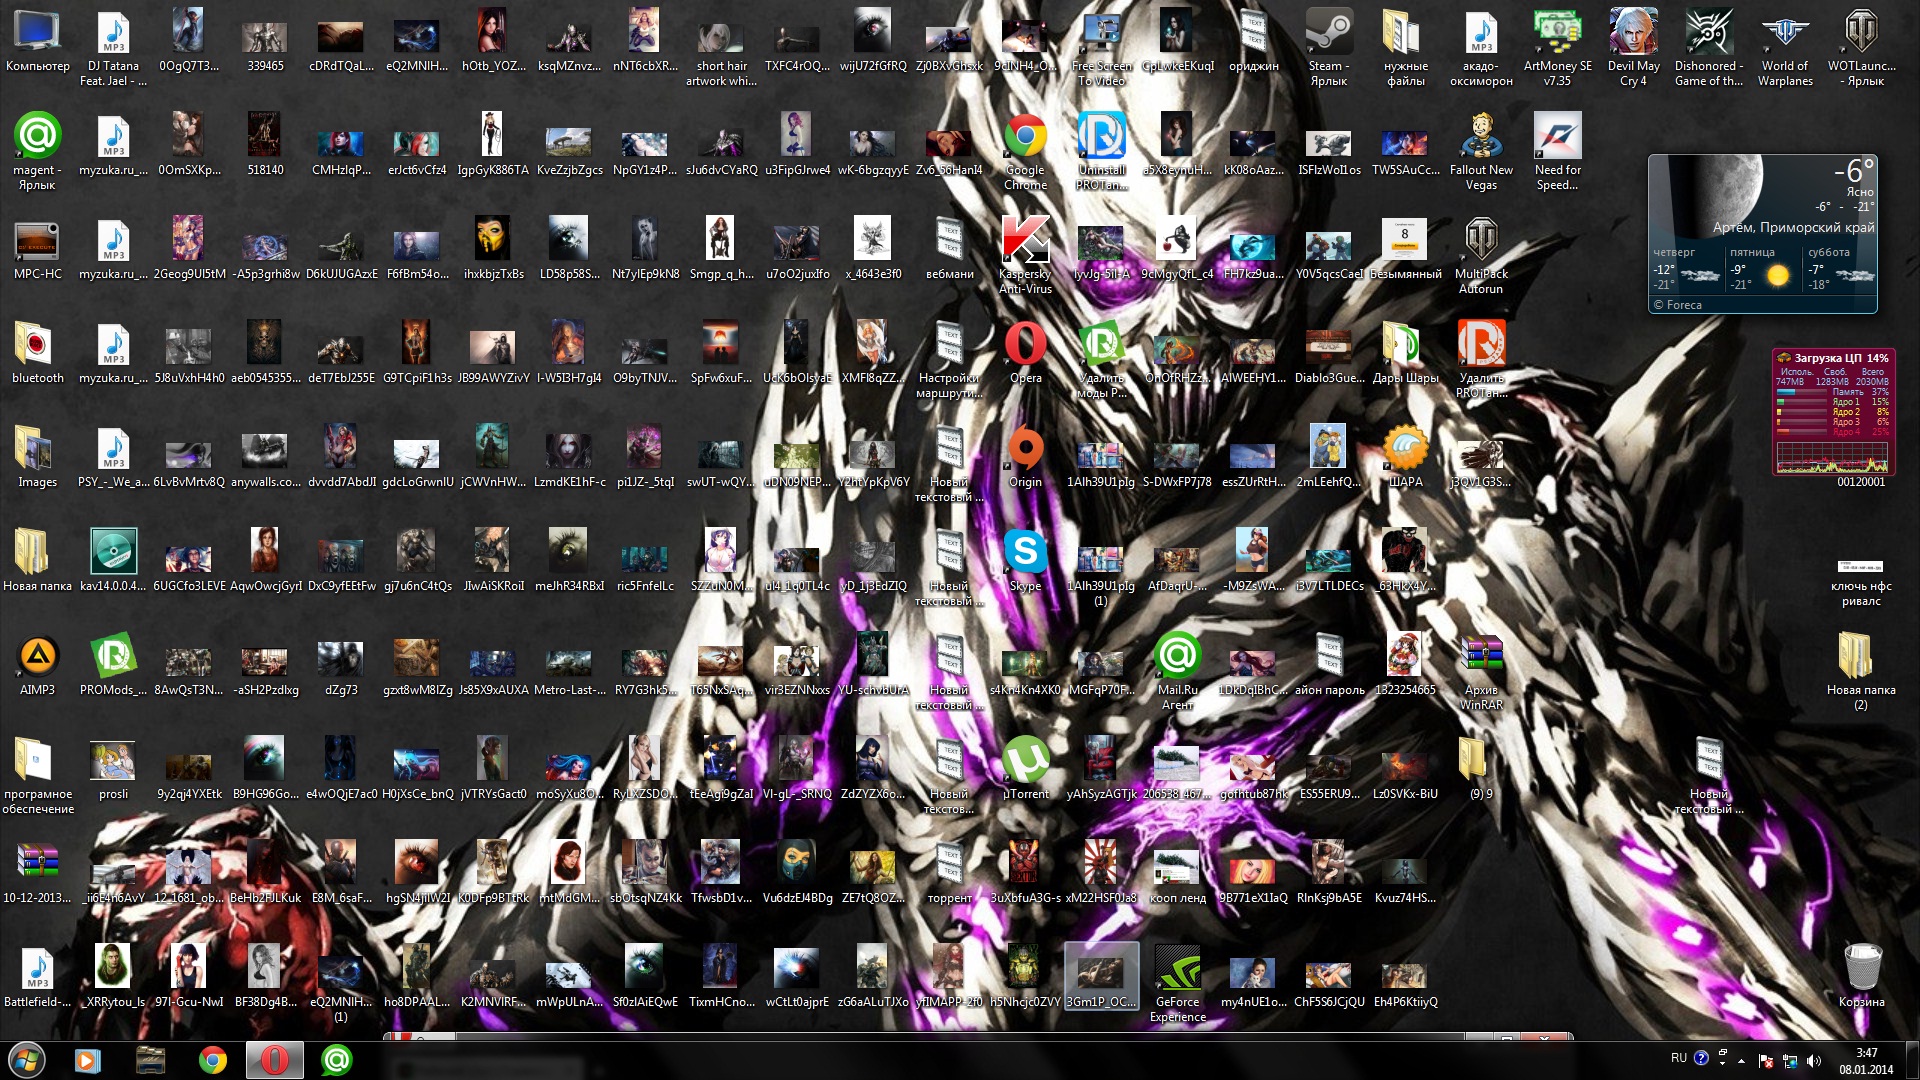Open Windows Media Player taskbar icon
The image size is (1920, 1080).
coord(88,1060)
